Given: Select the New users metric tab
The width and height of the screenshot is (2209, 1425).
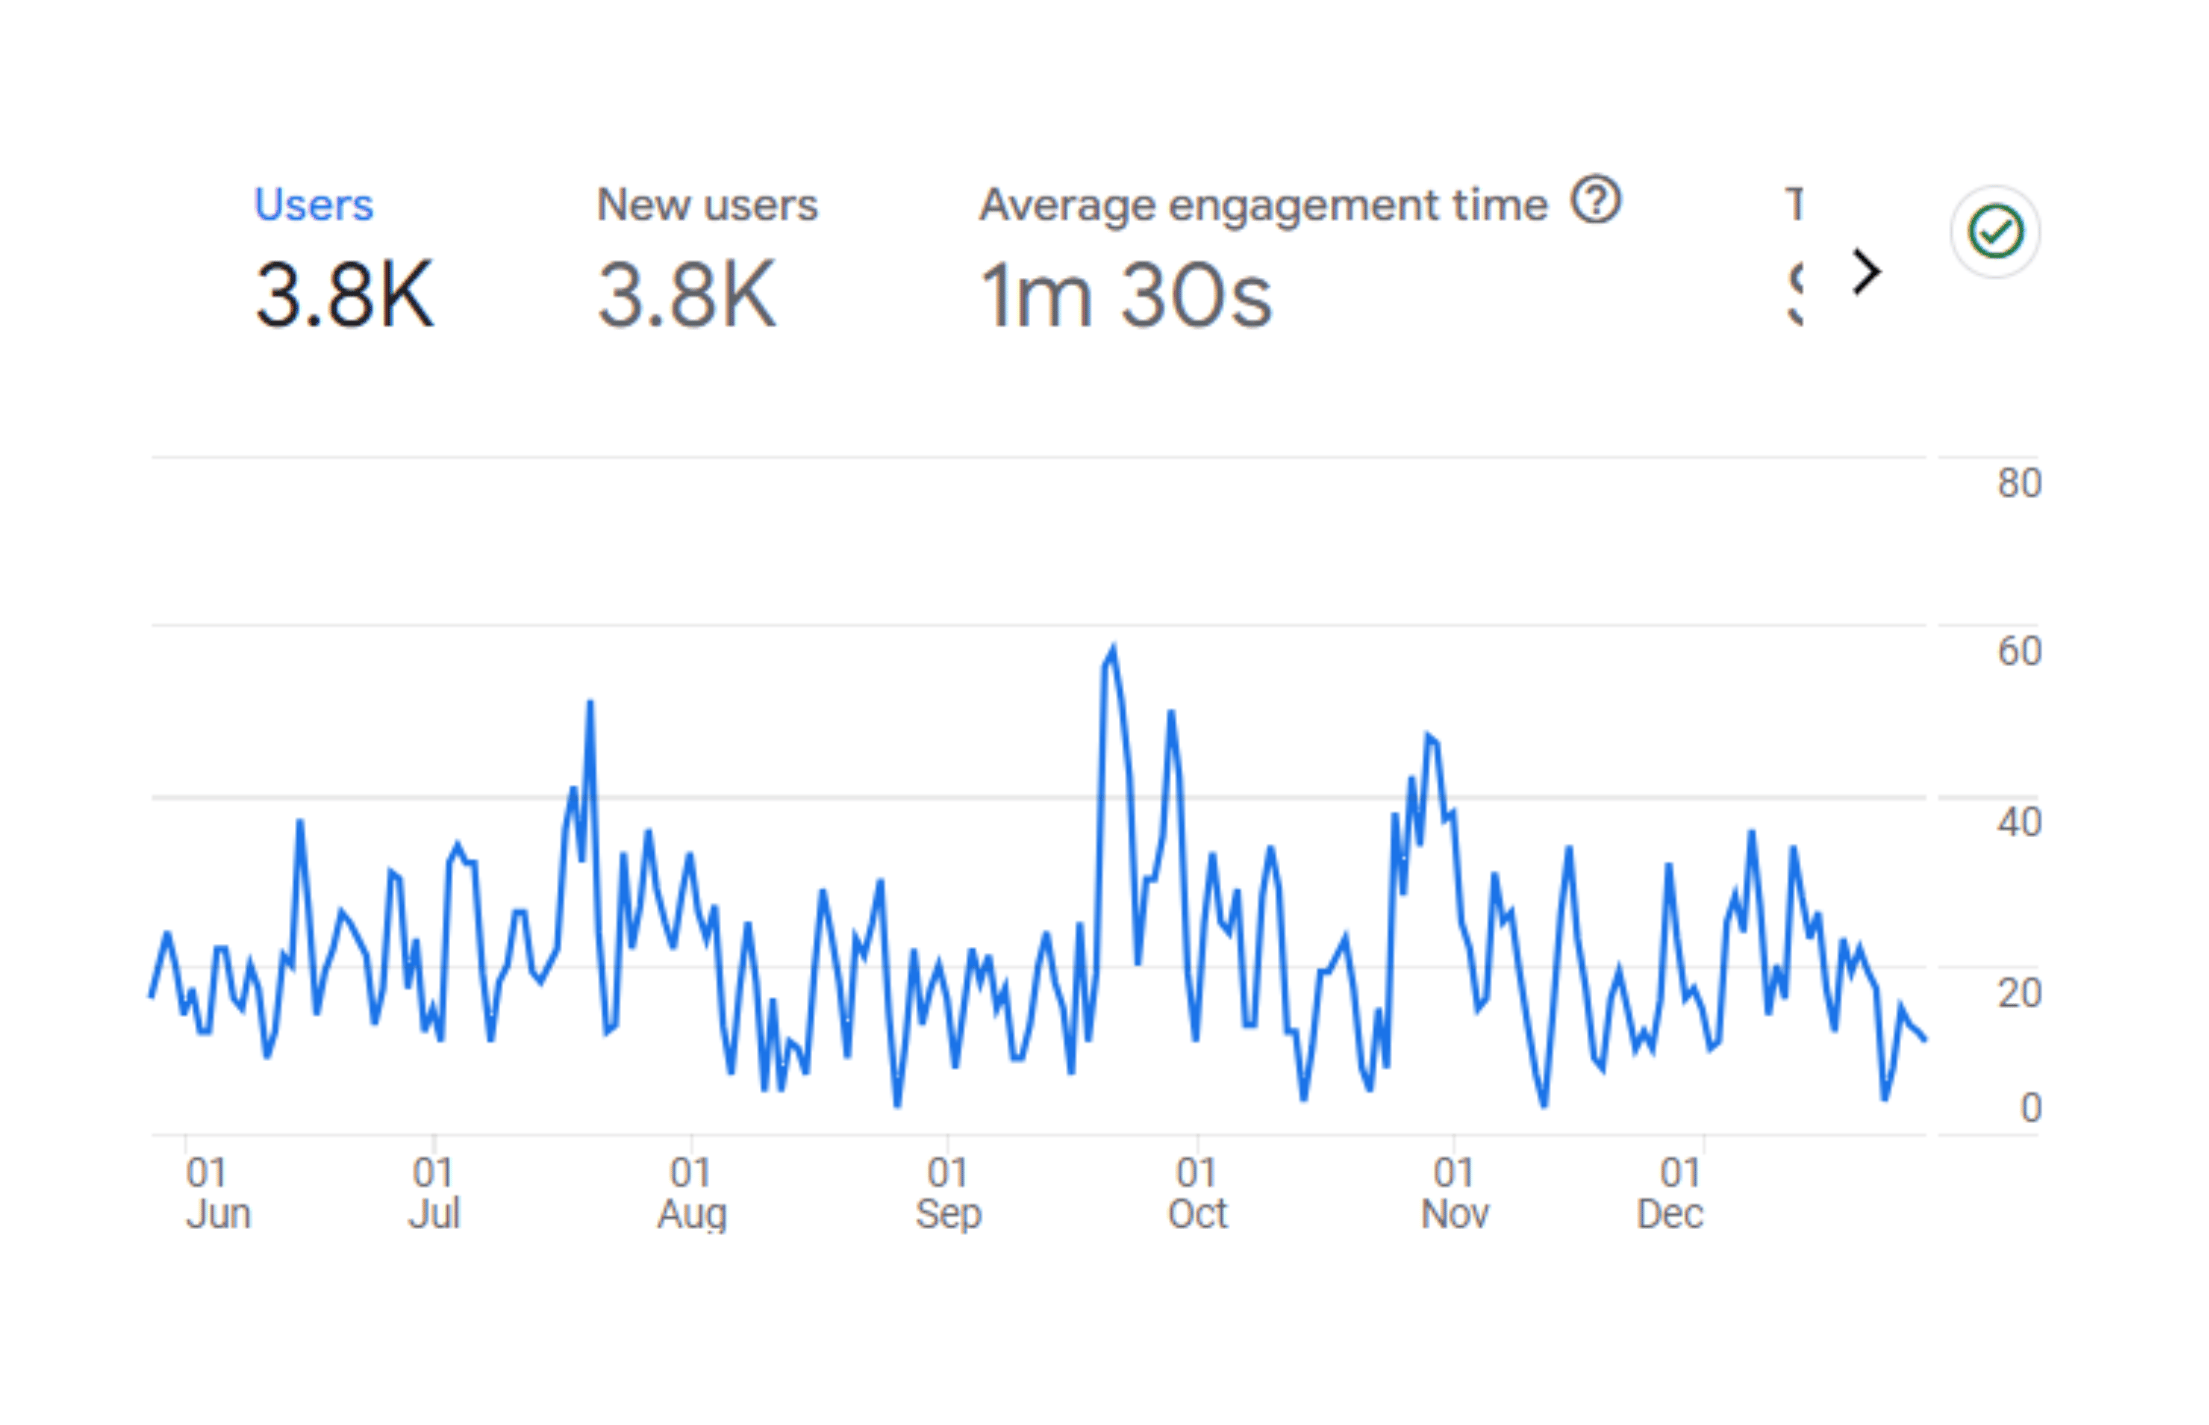Looking at the screenshot, I should coord(707,205).
